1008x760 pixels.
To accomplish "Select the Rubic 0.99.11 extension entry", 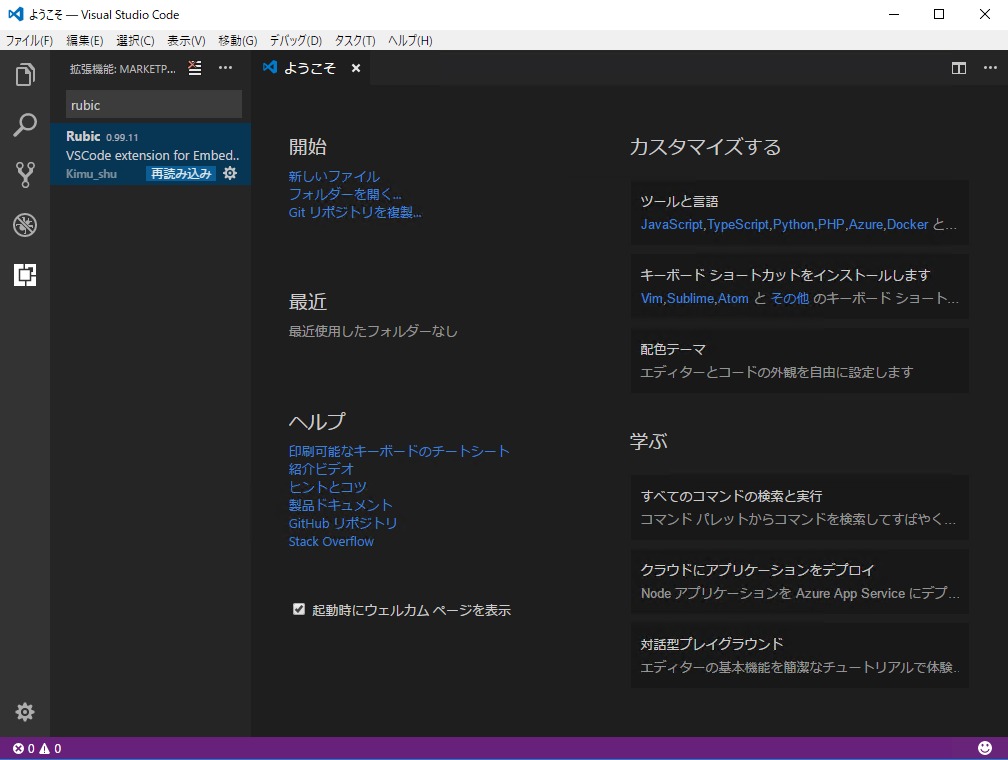I will click(x=150, y=154).
